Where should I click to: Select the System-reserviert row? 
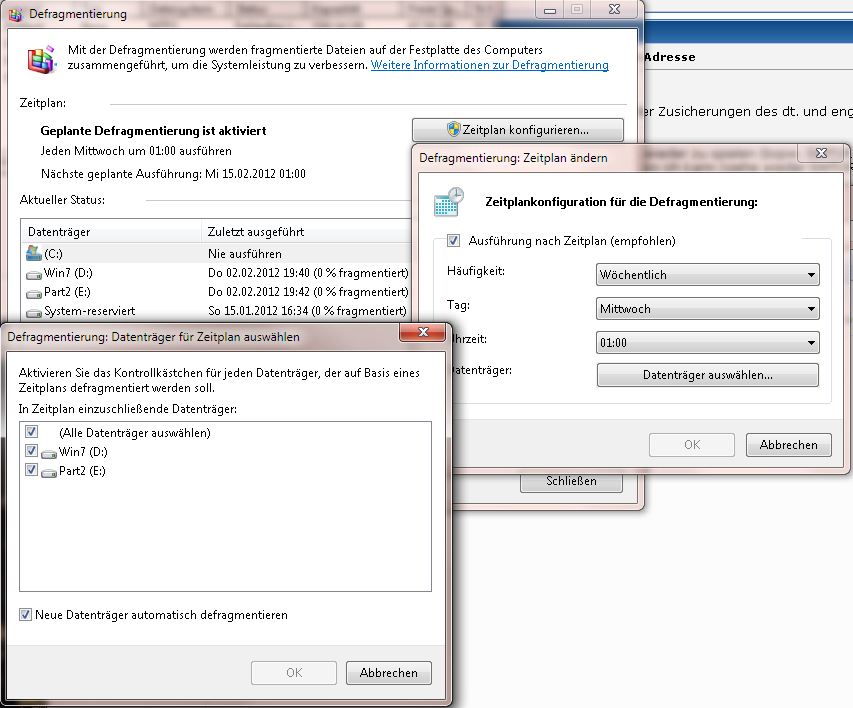(x=216, y=311)
